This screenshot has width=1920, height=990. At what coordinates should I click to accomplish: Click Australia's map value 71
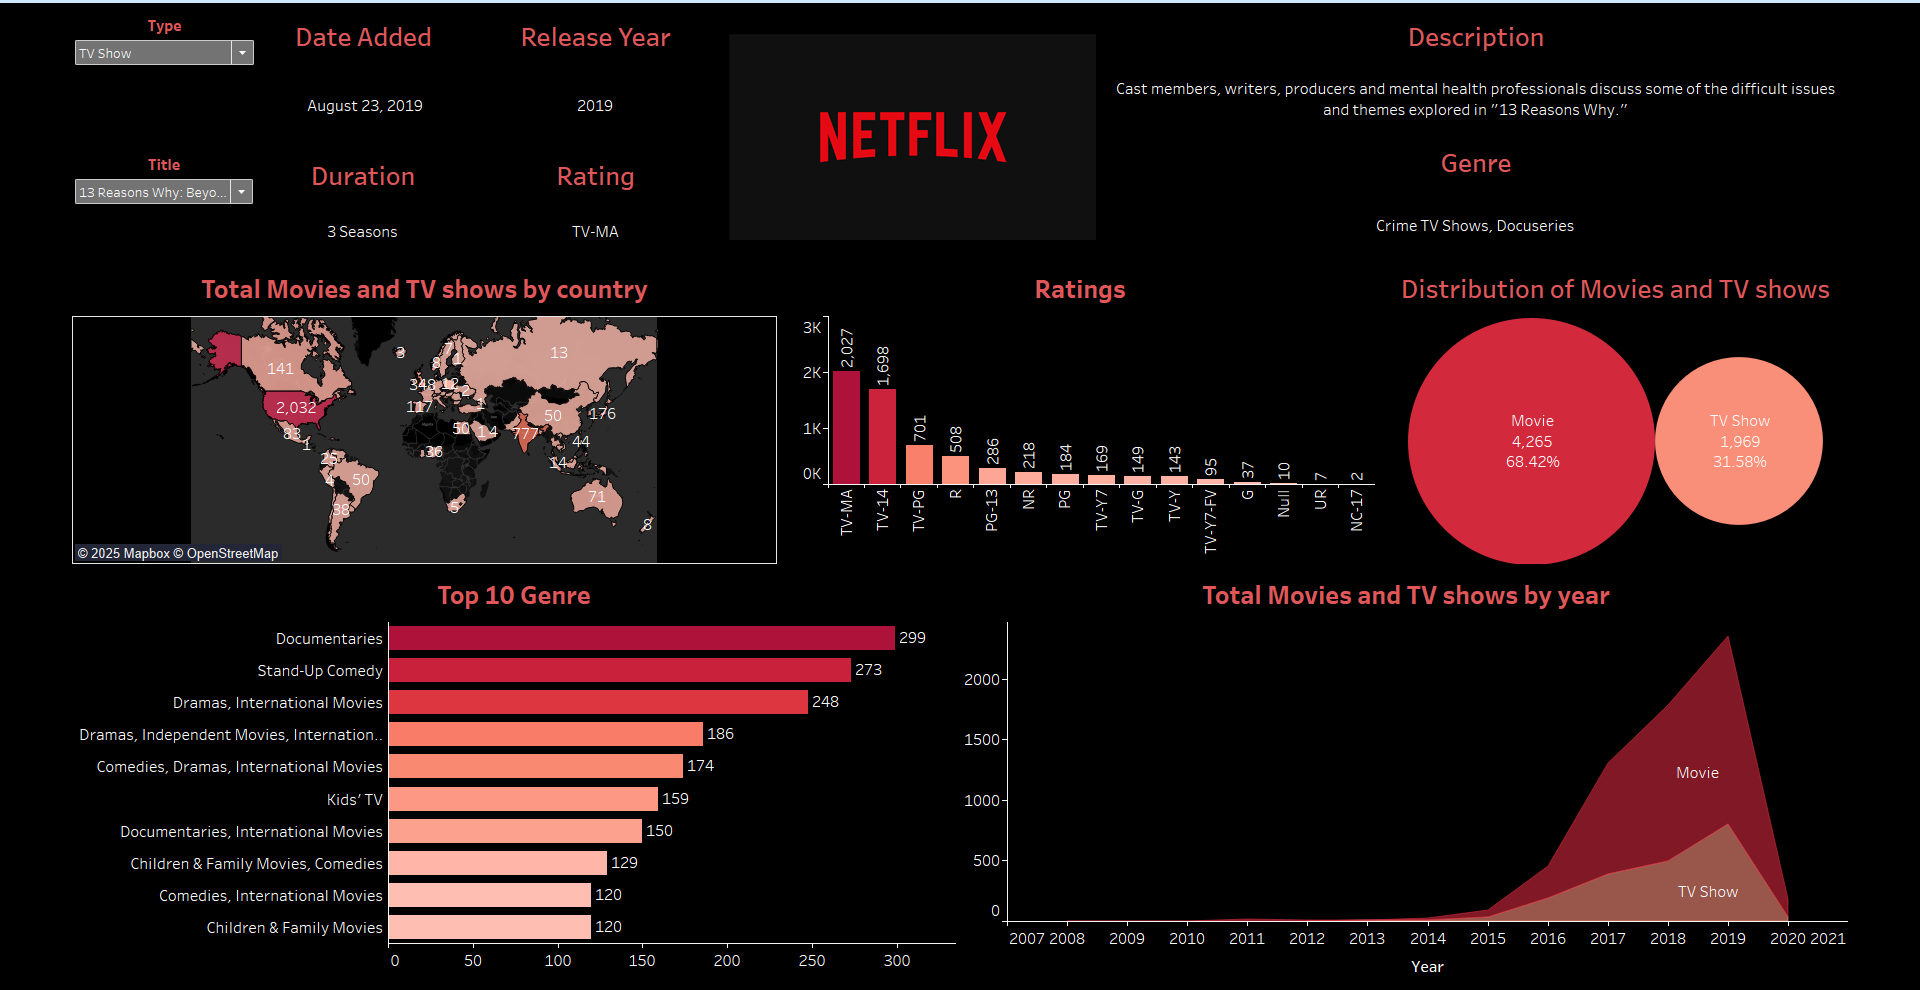point(597,497)
